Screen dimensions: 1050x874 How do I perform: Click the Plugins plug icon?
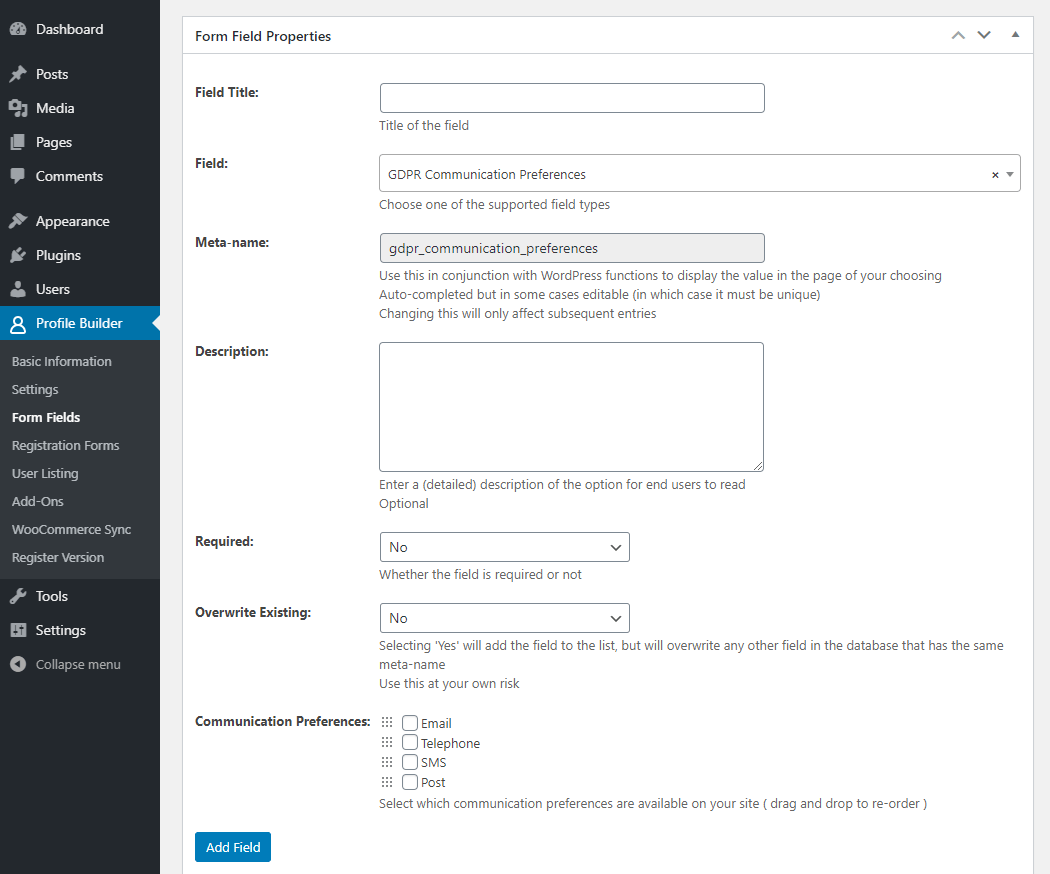click(x=18, y=255)
